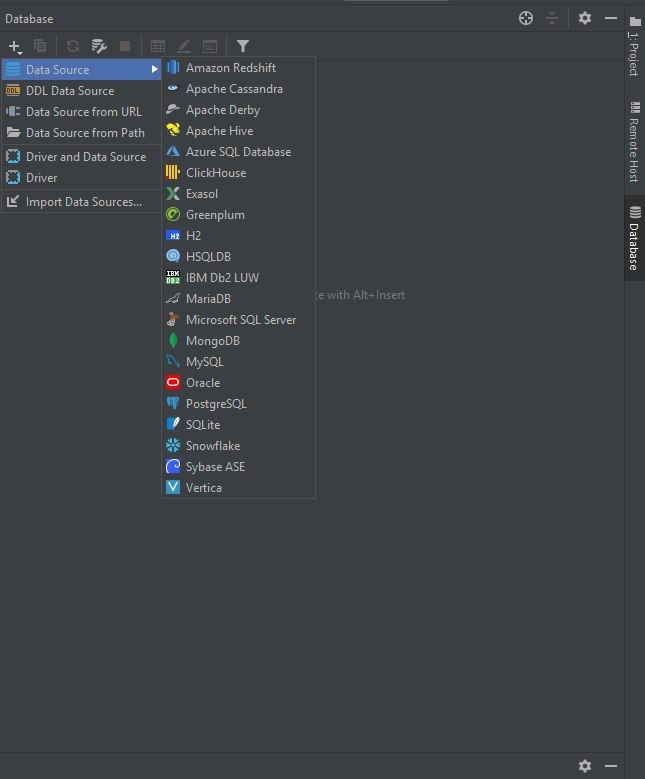This screenshot has width=645, height=779.
Task: Hide the Database panel with minus
Action: tap(611, 18)
